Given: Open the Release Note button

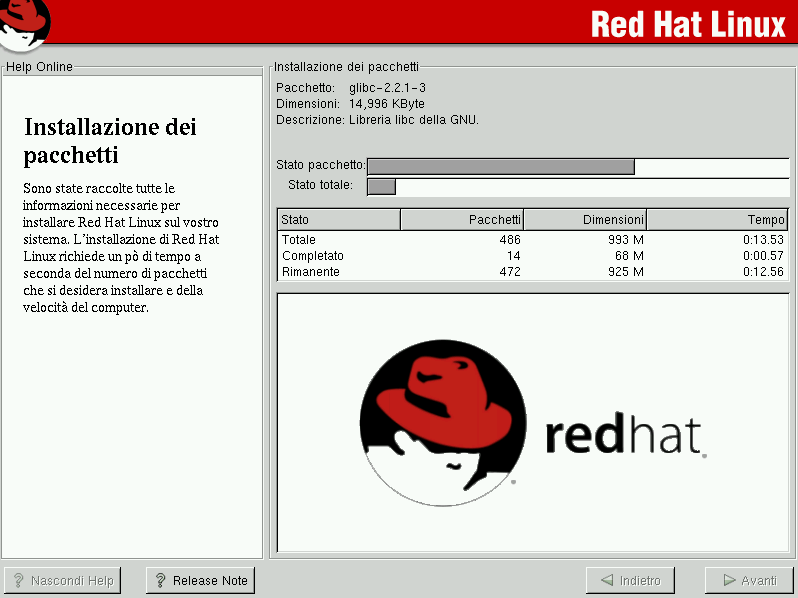Looking at the screenshot, I should point(200,581).
